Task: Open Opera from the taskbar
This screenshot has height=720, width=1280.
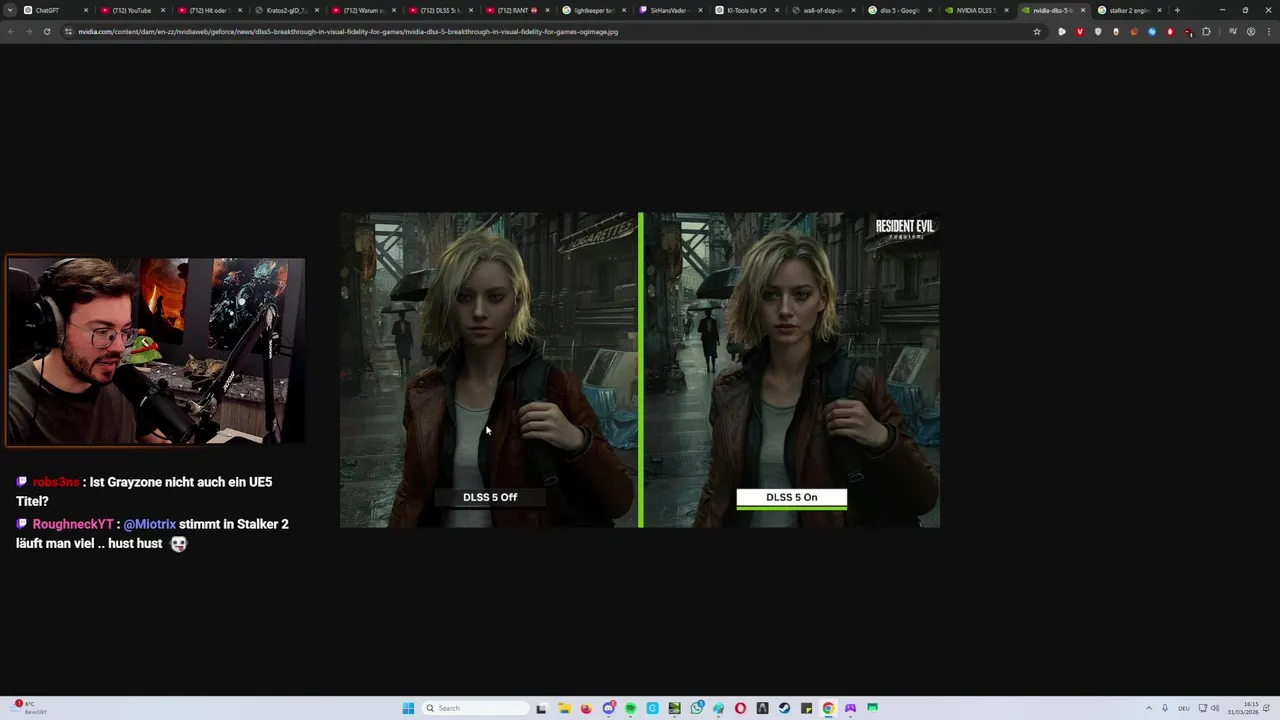Action: pos(740,708)
